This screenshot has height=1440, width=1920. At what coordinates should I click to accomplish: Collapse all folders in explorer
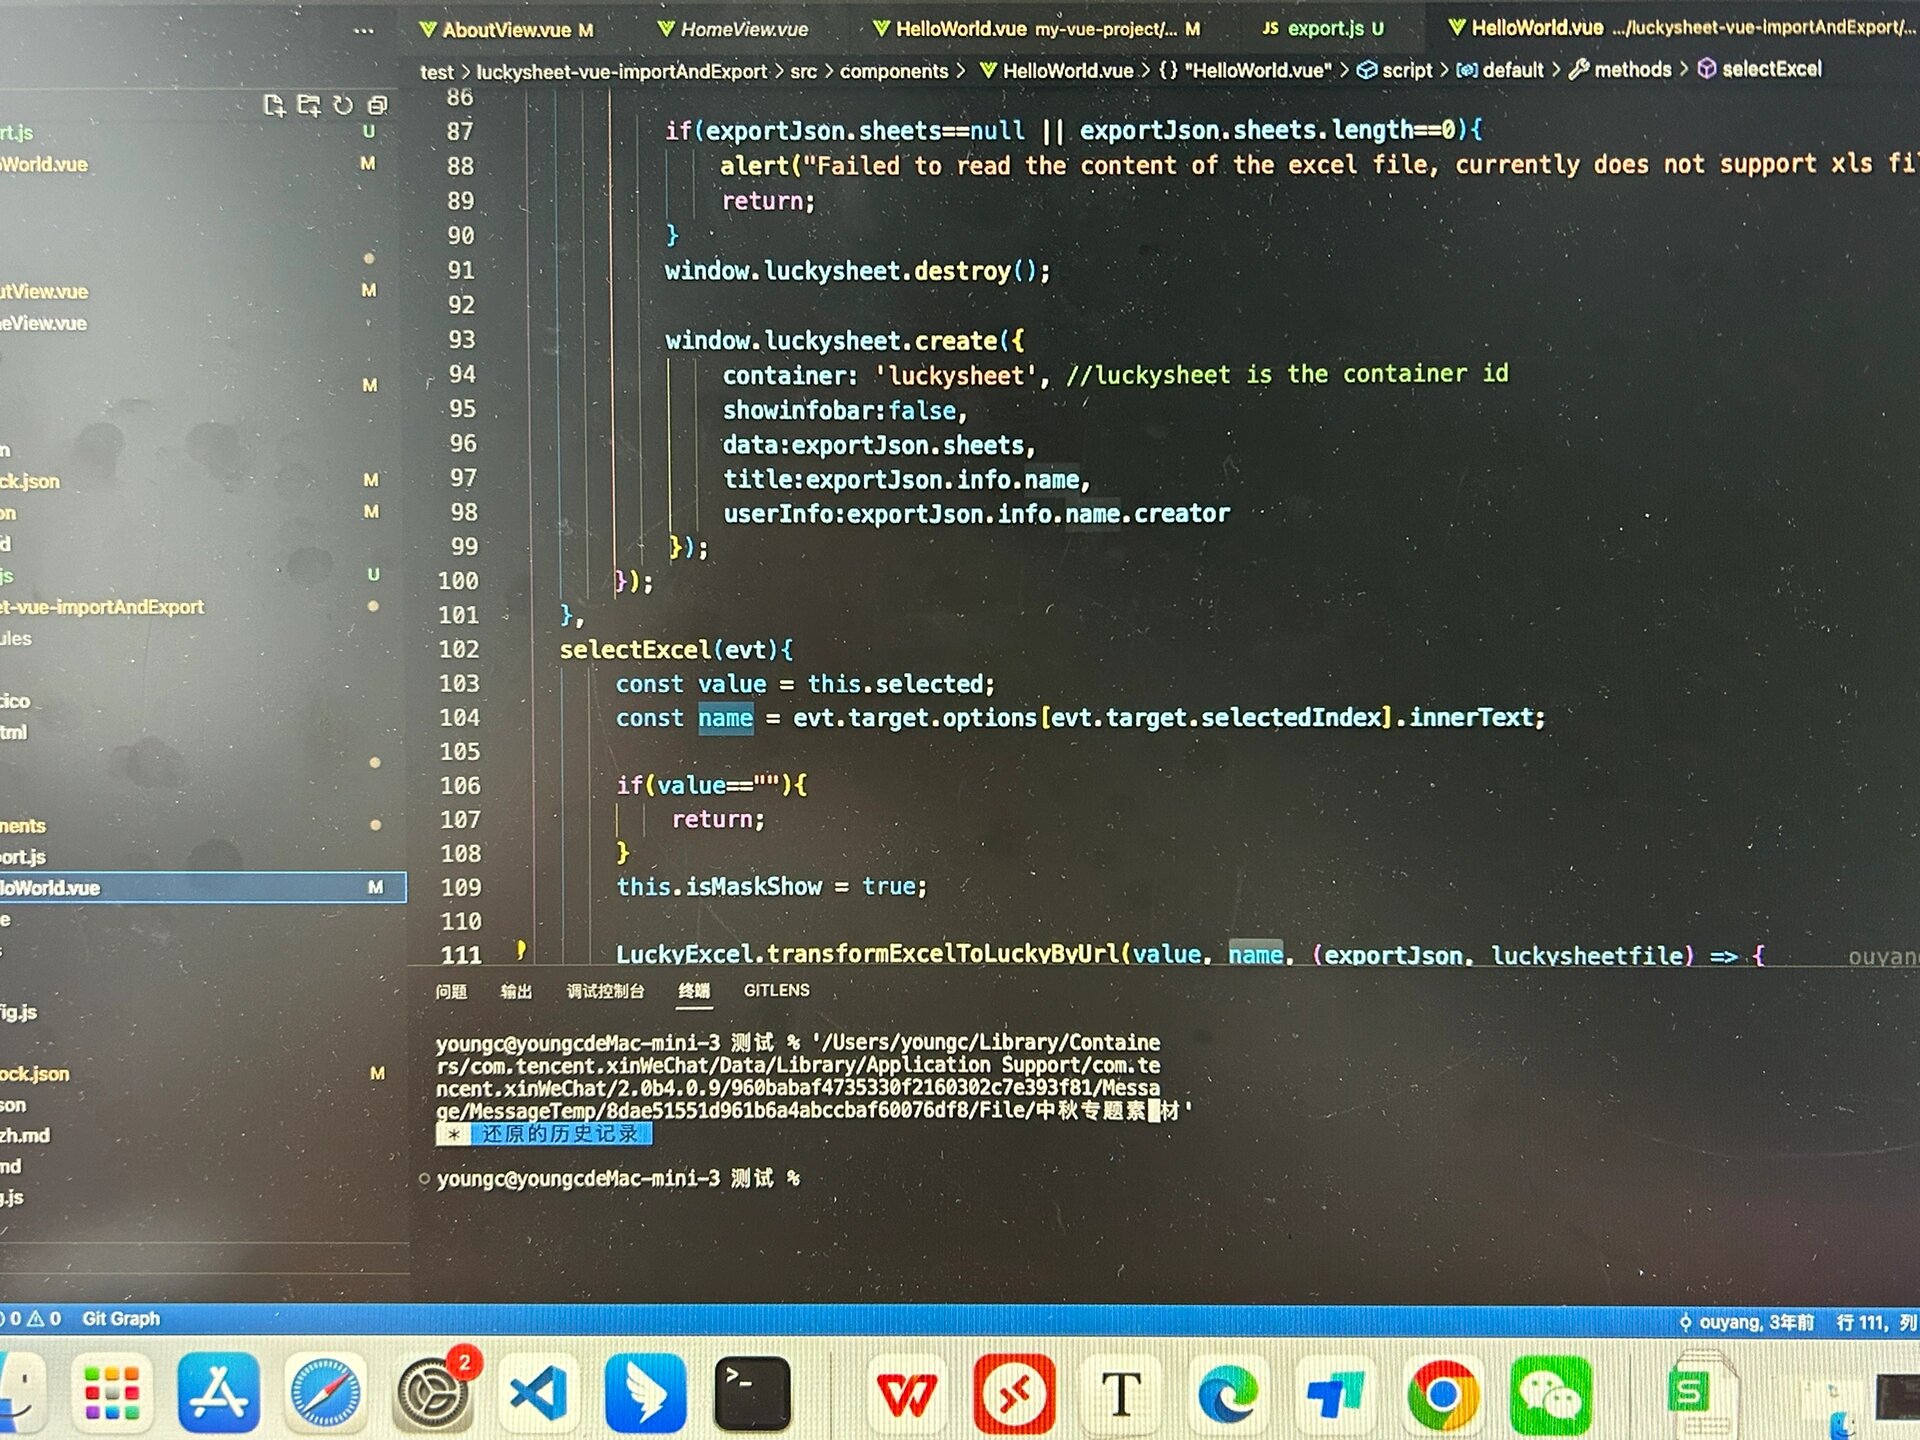click(x=377, y=105)
